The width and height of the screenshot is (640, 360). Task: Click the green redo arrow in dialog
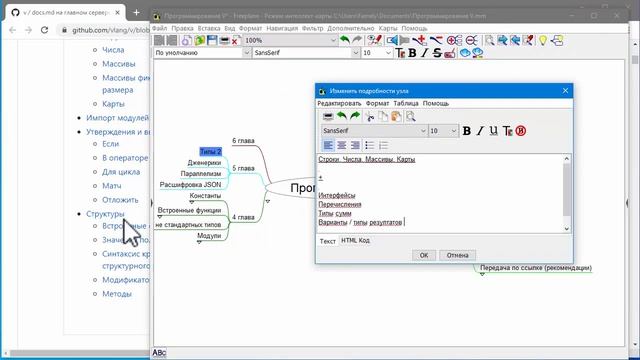355,116
